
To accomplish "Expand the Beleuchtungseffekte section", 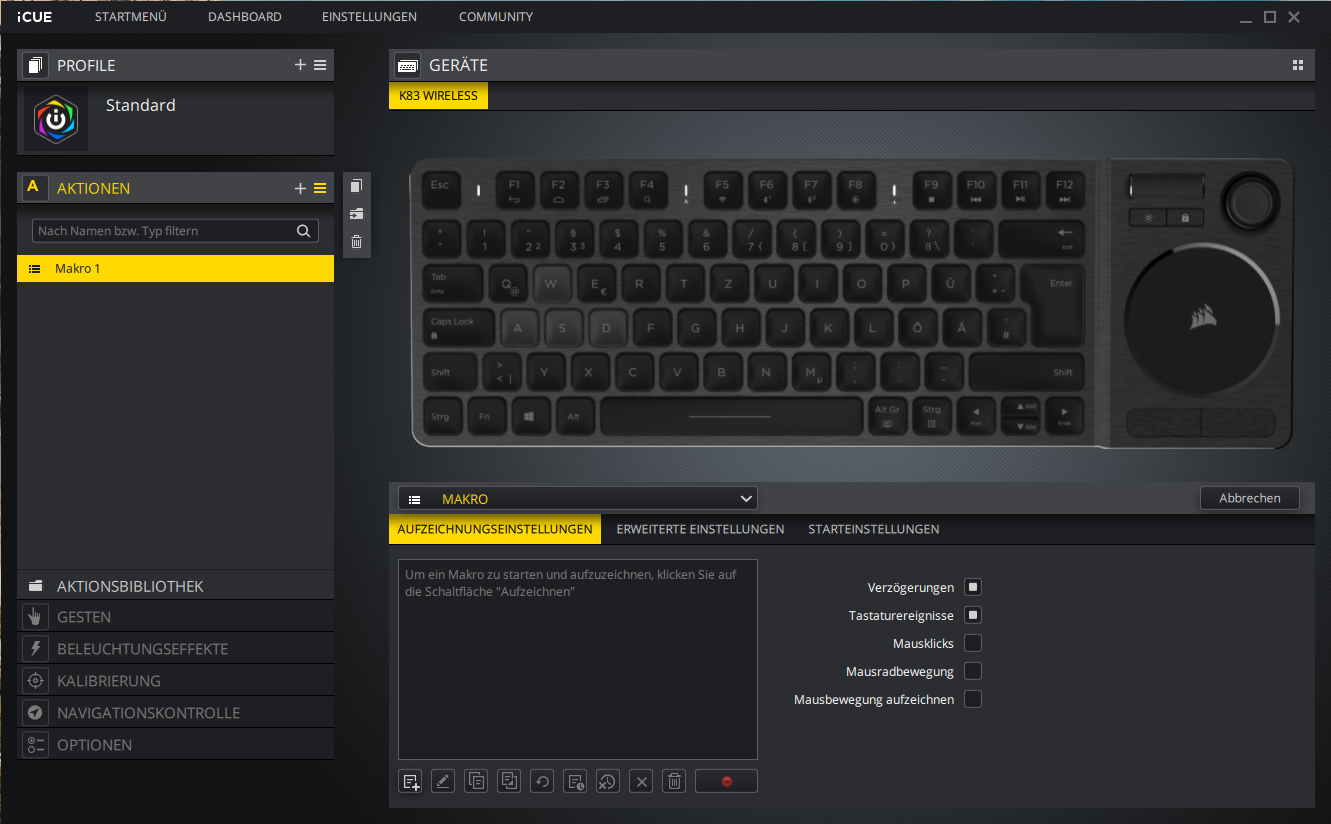I will coord(142,649).
